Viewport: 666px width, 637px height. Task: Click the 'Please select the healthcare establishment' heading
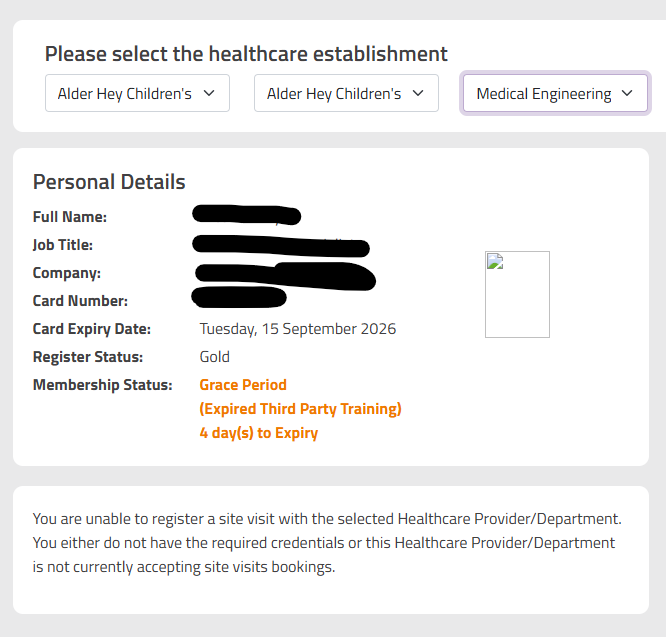pos(246,54)
